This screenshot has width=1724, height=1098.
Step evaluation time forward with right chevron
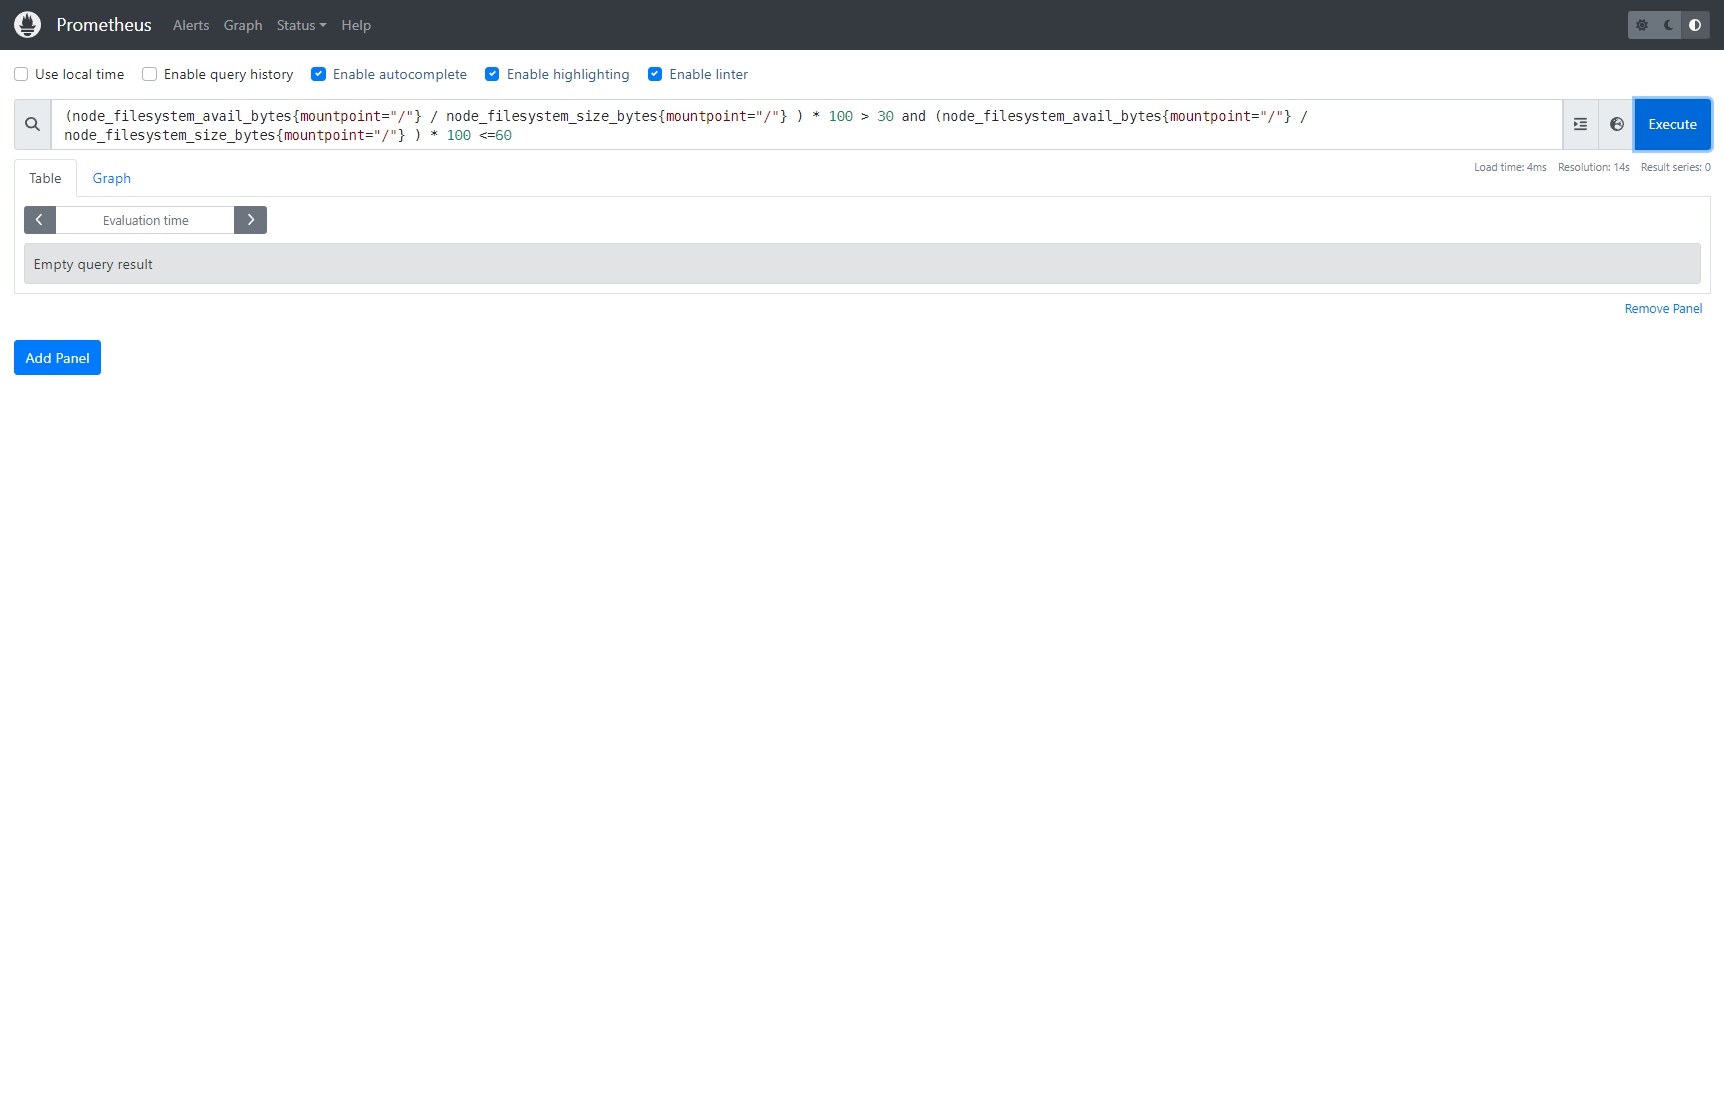coord(250,220)
